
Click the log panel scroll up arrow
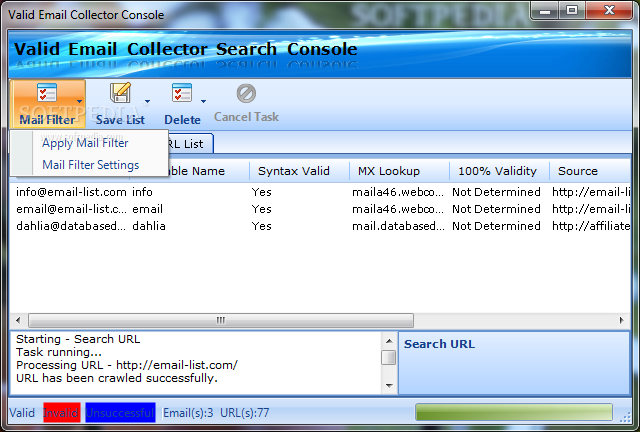389,341
